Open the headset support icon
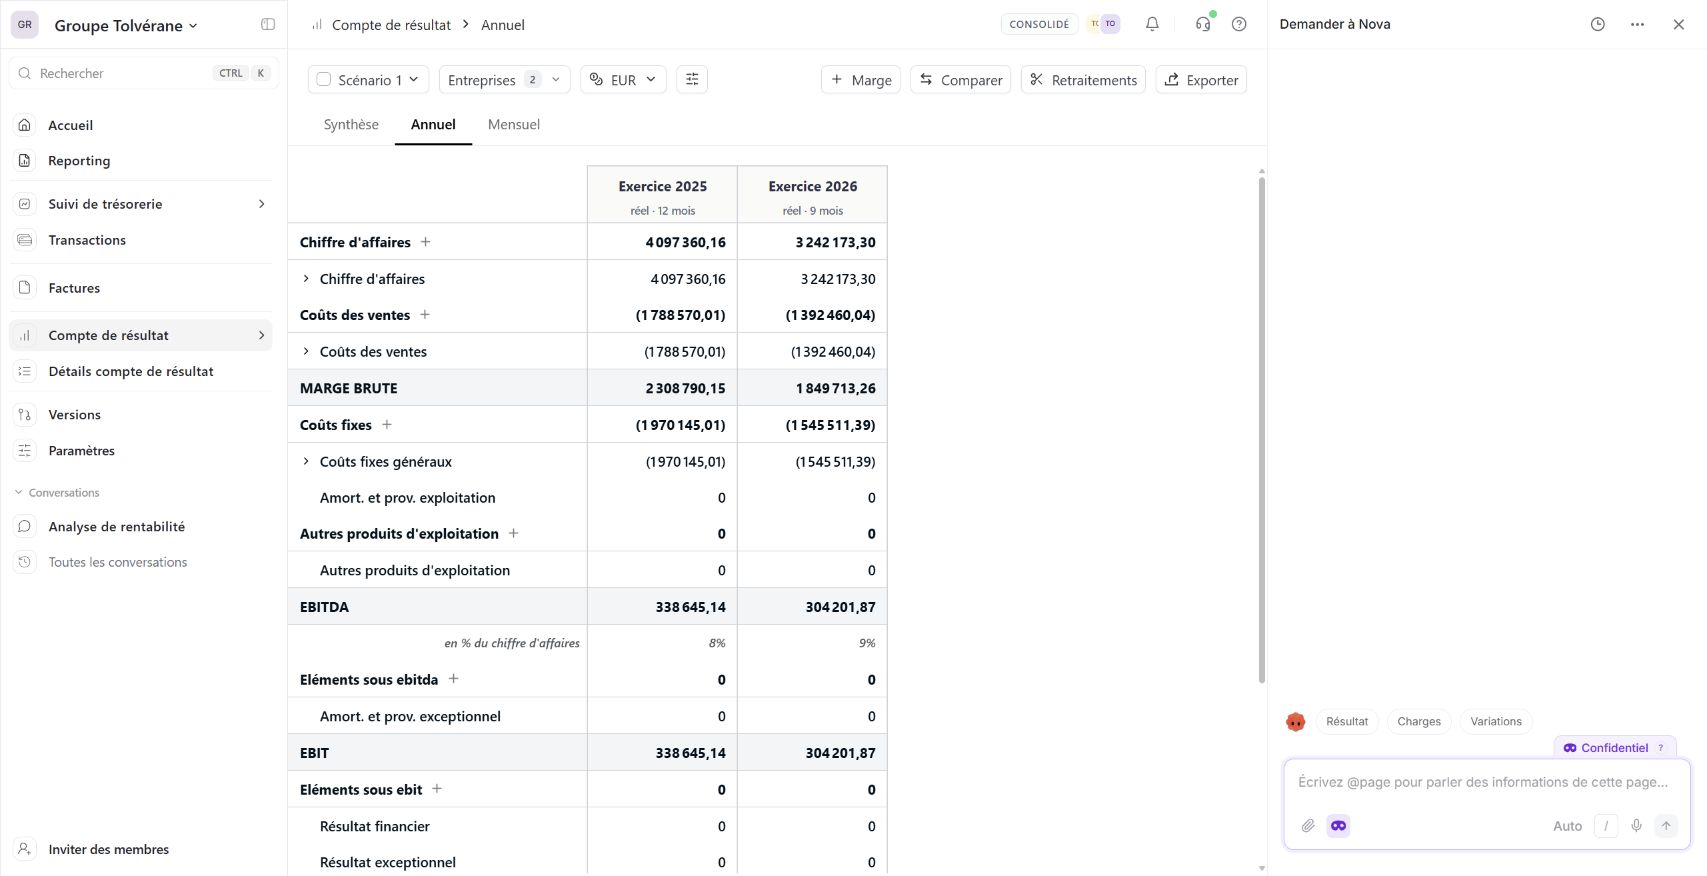Viewport: 1707px width, 876px height. [1203, 24]
